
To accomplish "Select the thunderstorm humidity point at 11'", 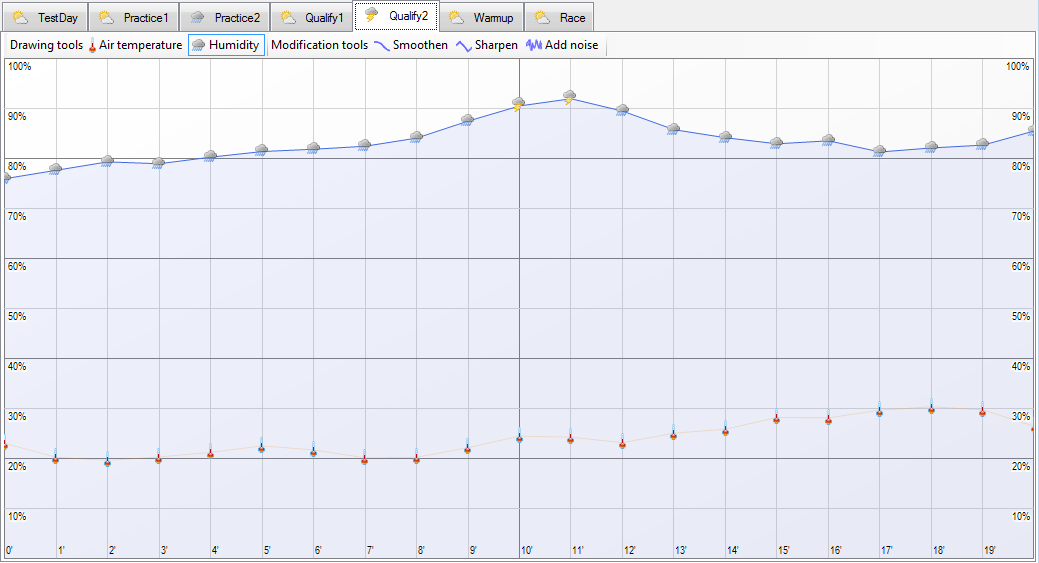I will click(570, 97).
